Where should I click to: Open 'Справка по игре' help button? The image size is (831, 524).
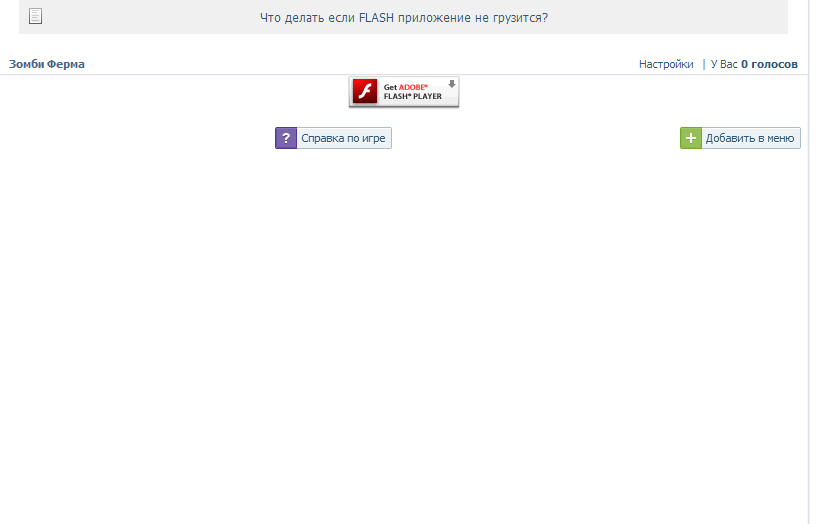[x=333, y=138]
